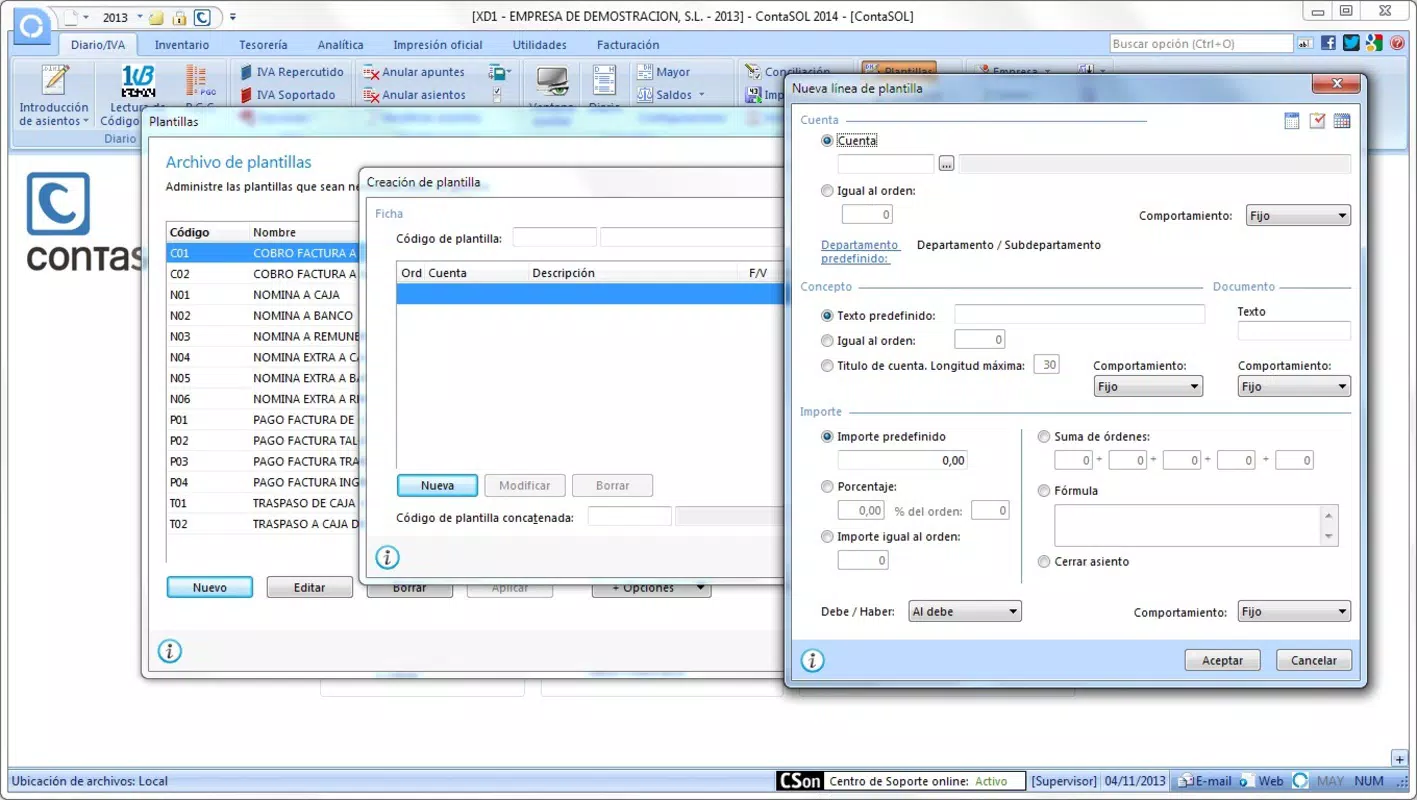The width and height of the screenshot is (1417, 800).
Task: Open Introducción de asientos tool
Action: click(x=54, y=97)
